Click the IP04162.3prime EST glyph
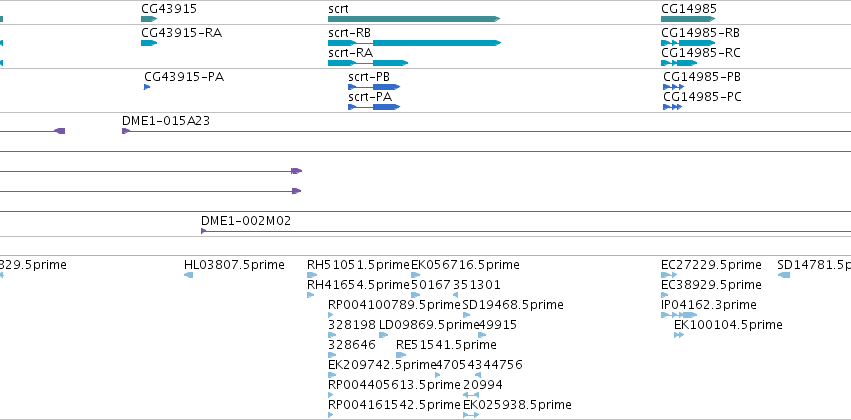Image resolution: width=851 pixels, height=420 pixels. coord(679,315)
